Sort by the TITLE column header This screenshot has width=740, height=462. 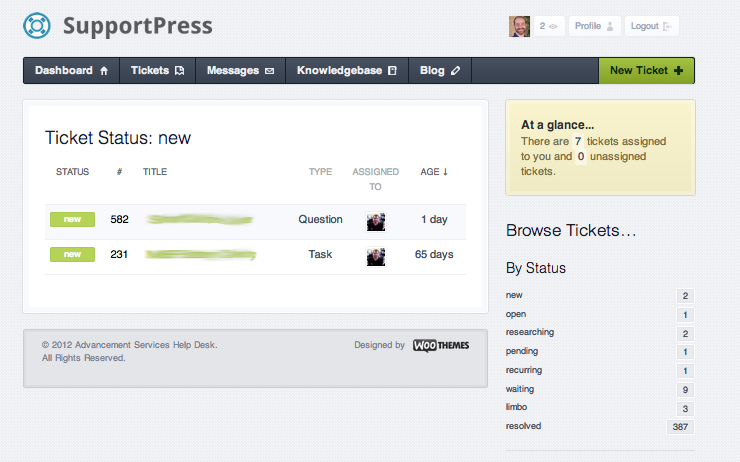(155, 172)
